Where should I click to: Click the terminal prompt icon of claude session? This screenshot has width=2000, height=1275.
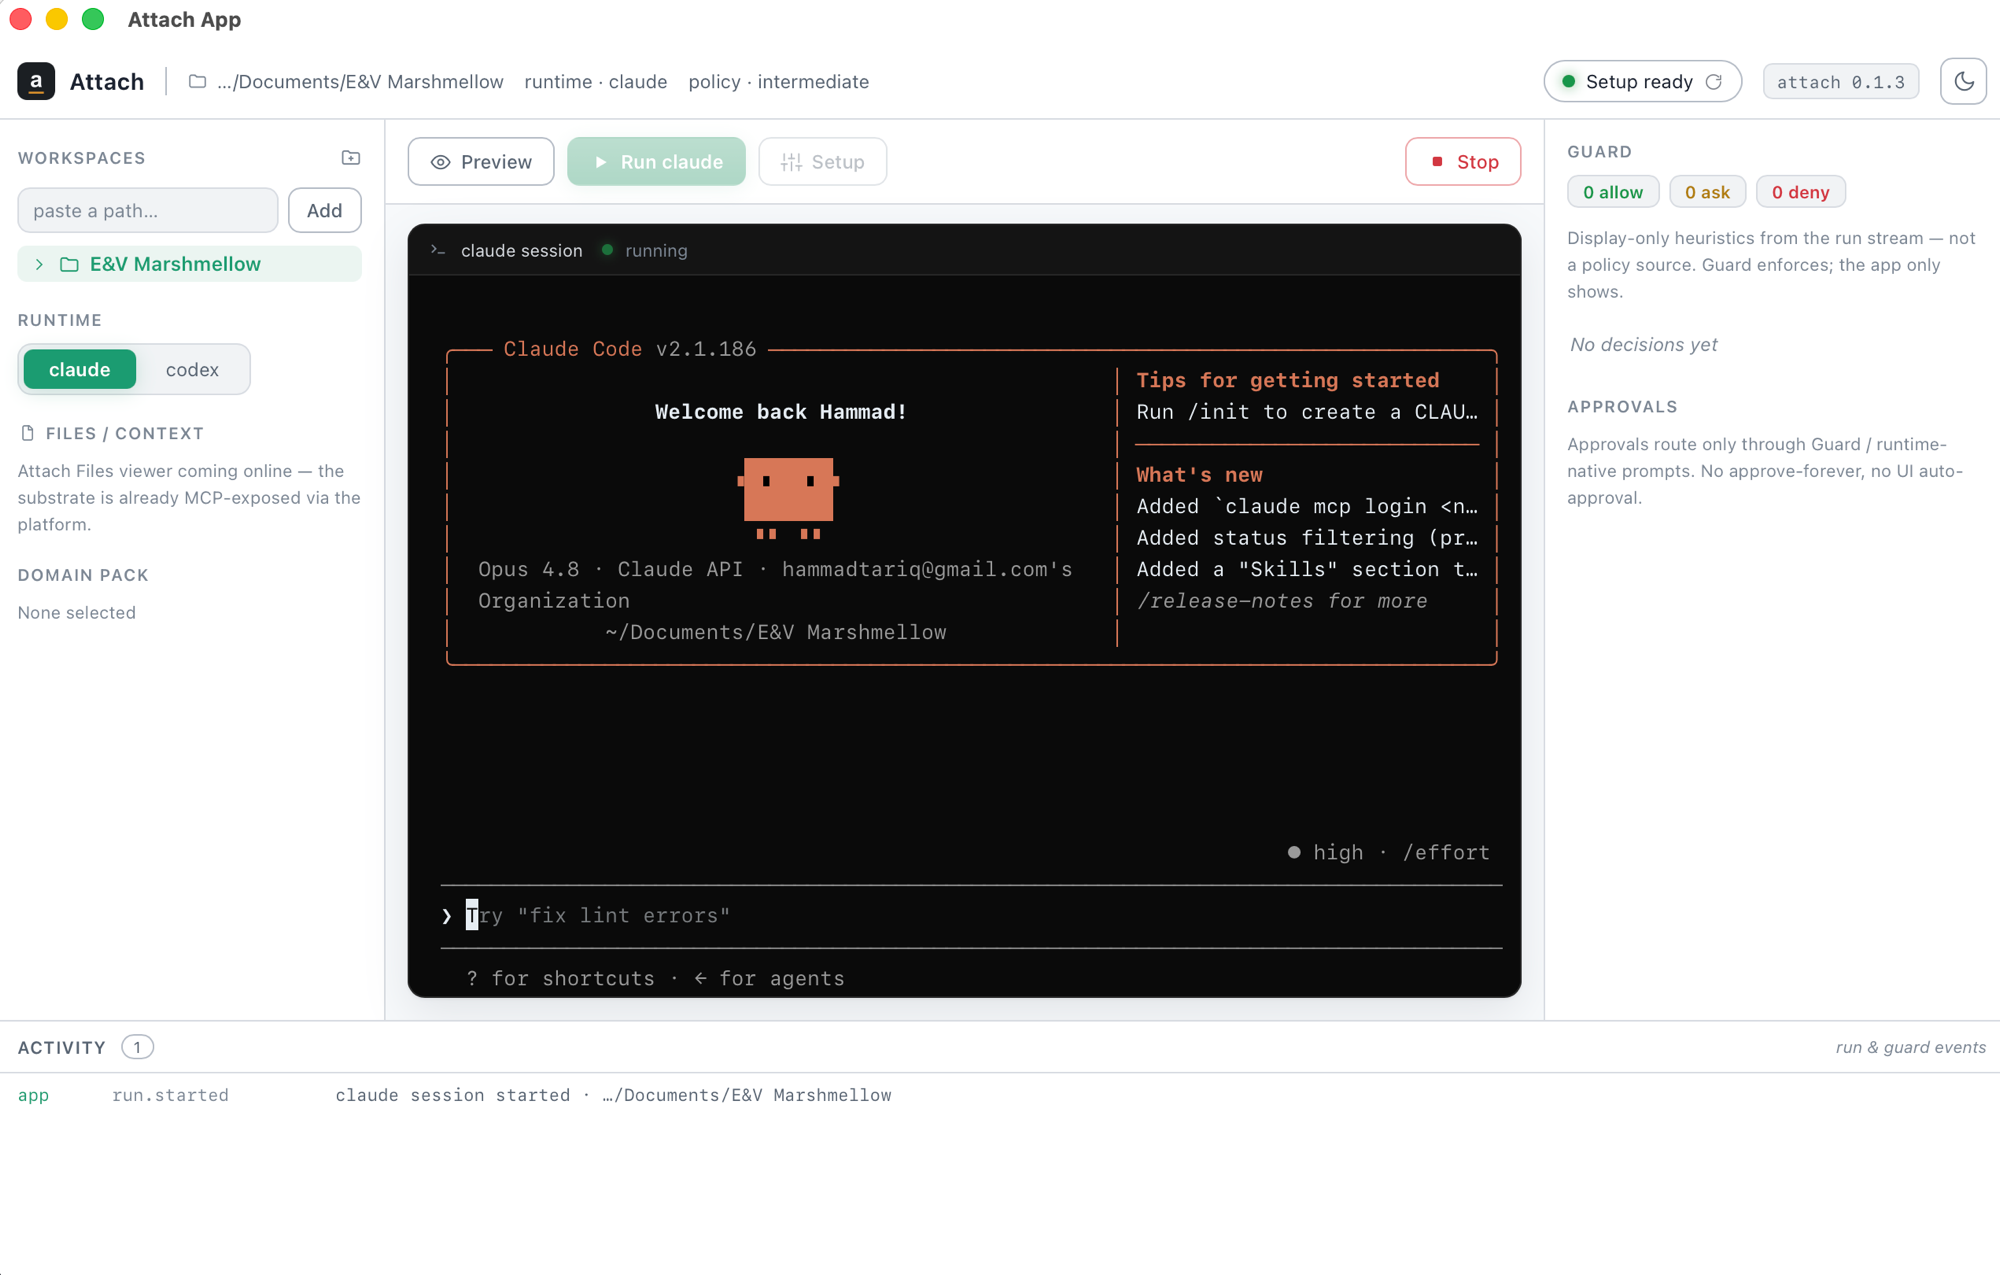tap(438, 250)
